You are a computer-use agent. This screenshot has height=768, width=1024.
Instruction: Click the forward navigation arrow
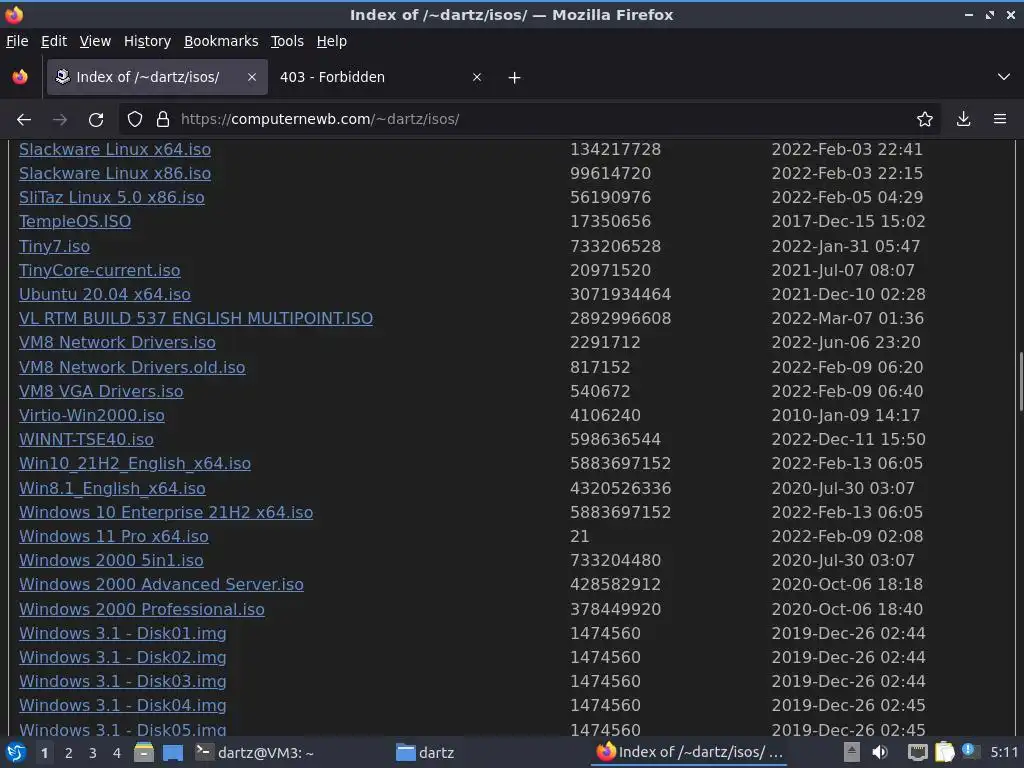pyautogui.click(x=60, y=120)
